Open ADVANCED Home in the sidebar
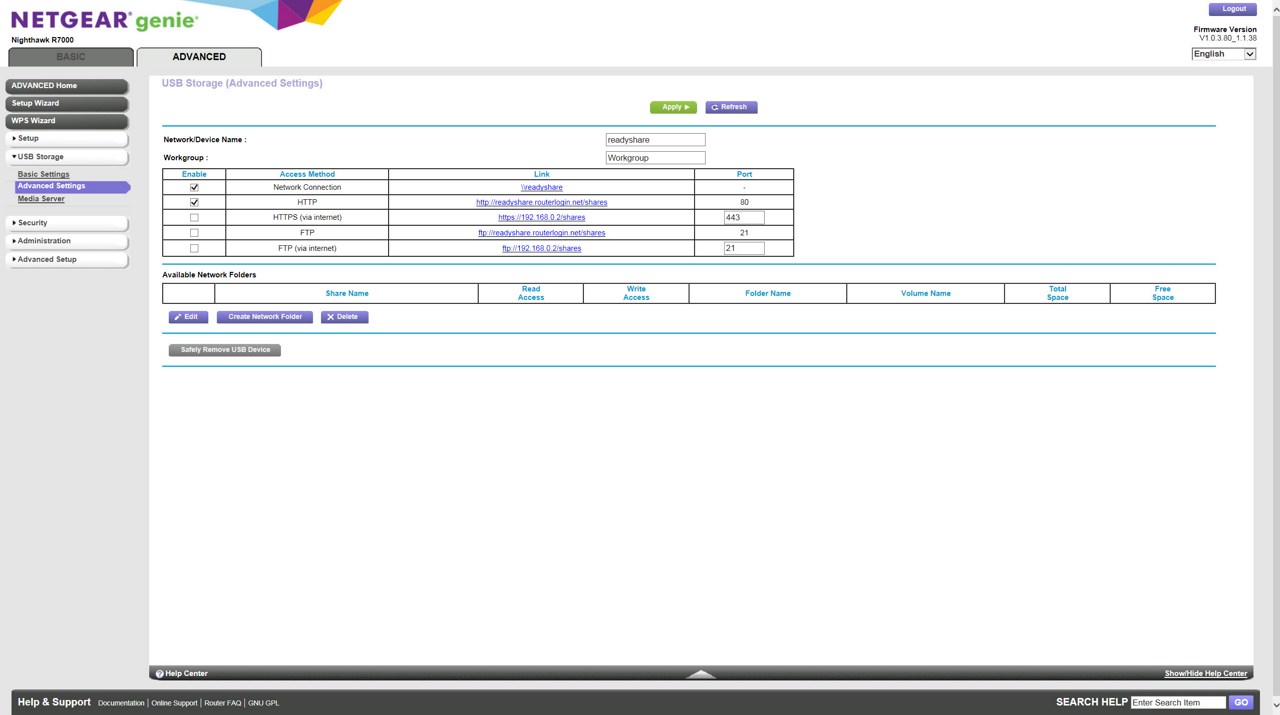 [x=67, y=86]
